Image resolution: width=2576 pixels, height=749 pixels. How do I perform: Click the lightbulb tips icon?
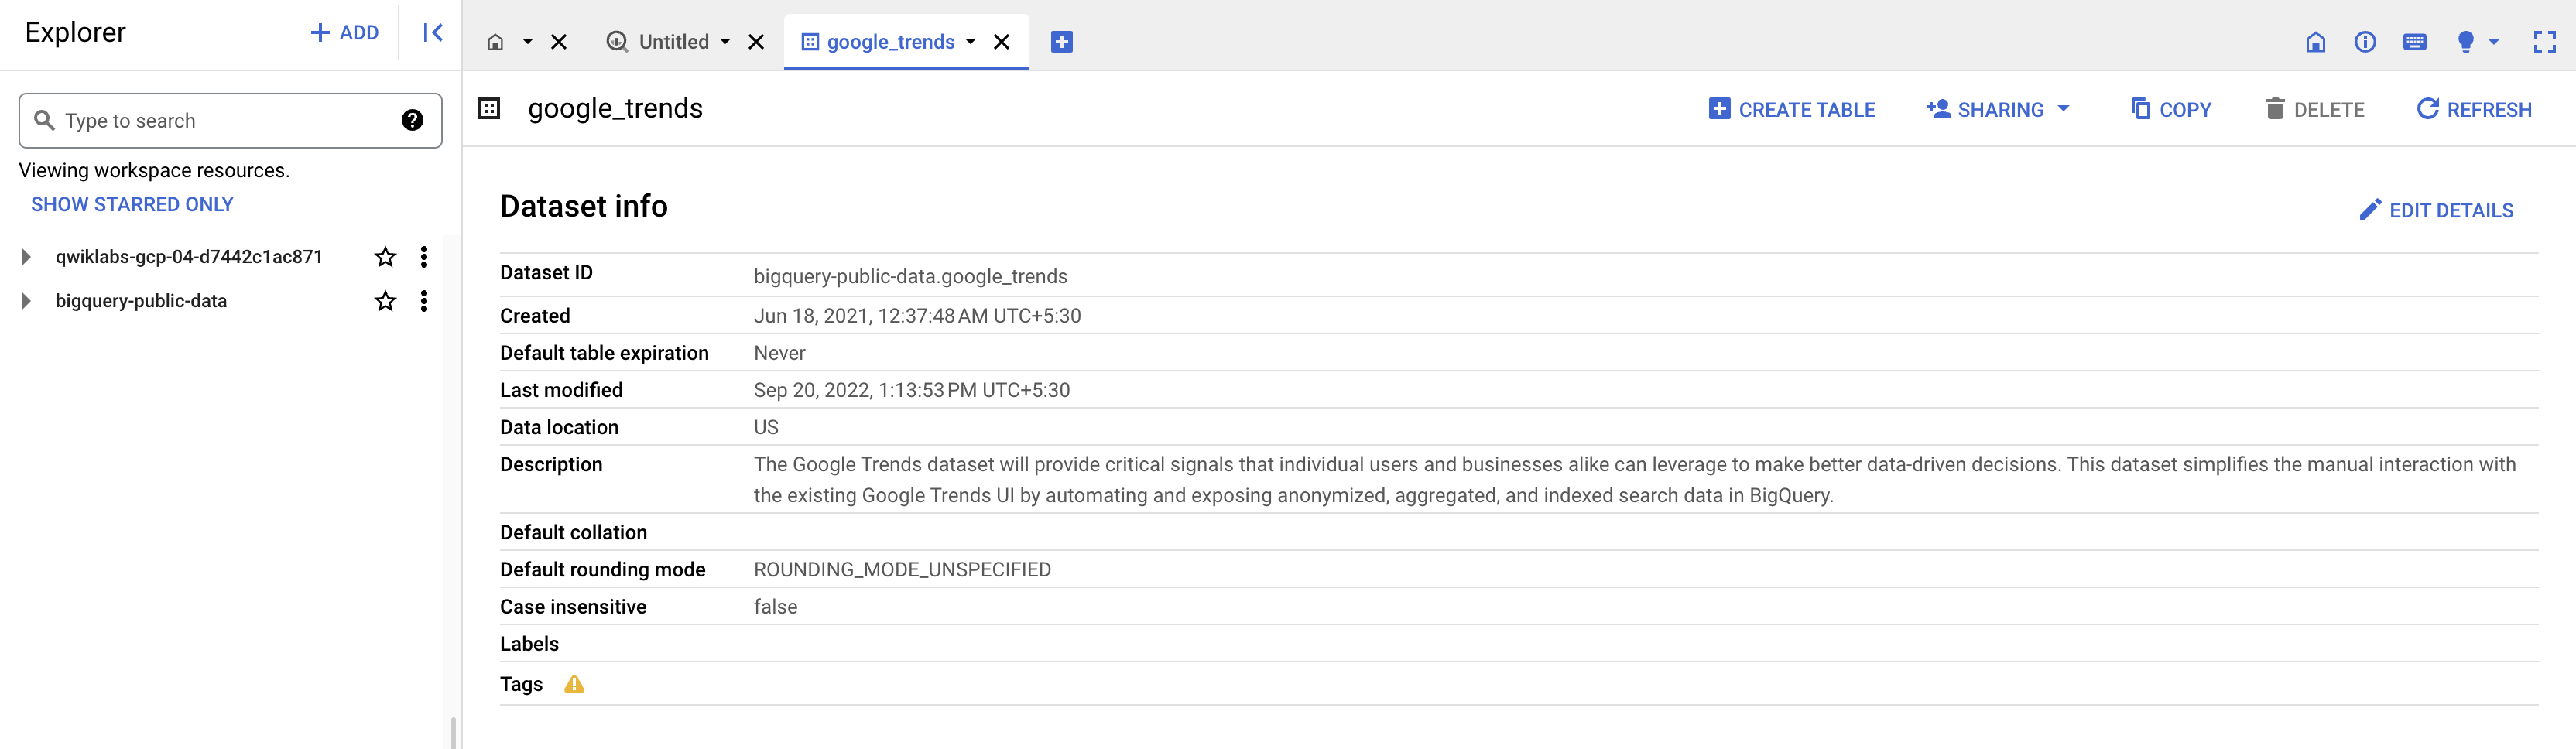click(x=2466, y=42)
